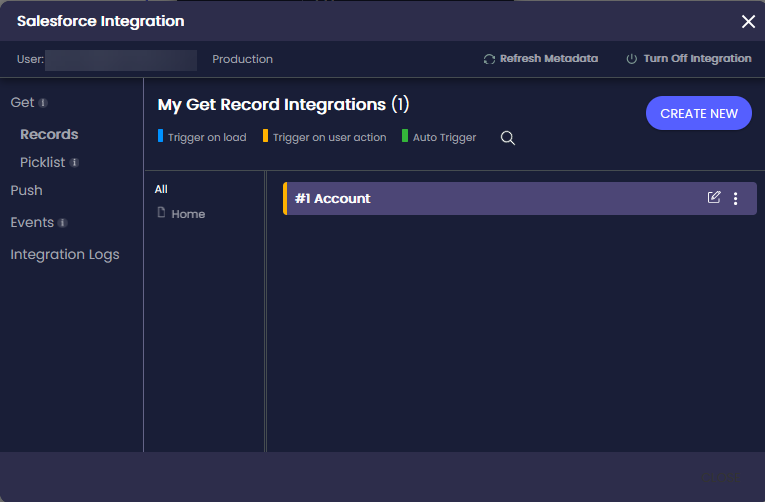Go to Events in the sidebar

tap(32, 222)
